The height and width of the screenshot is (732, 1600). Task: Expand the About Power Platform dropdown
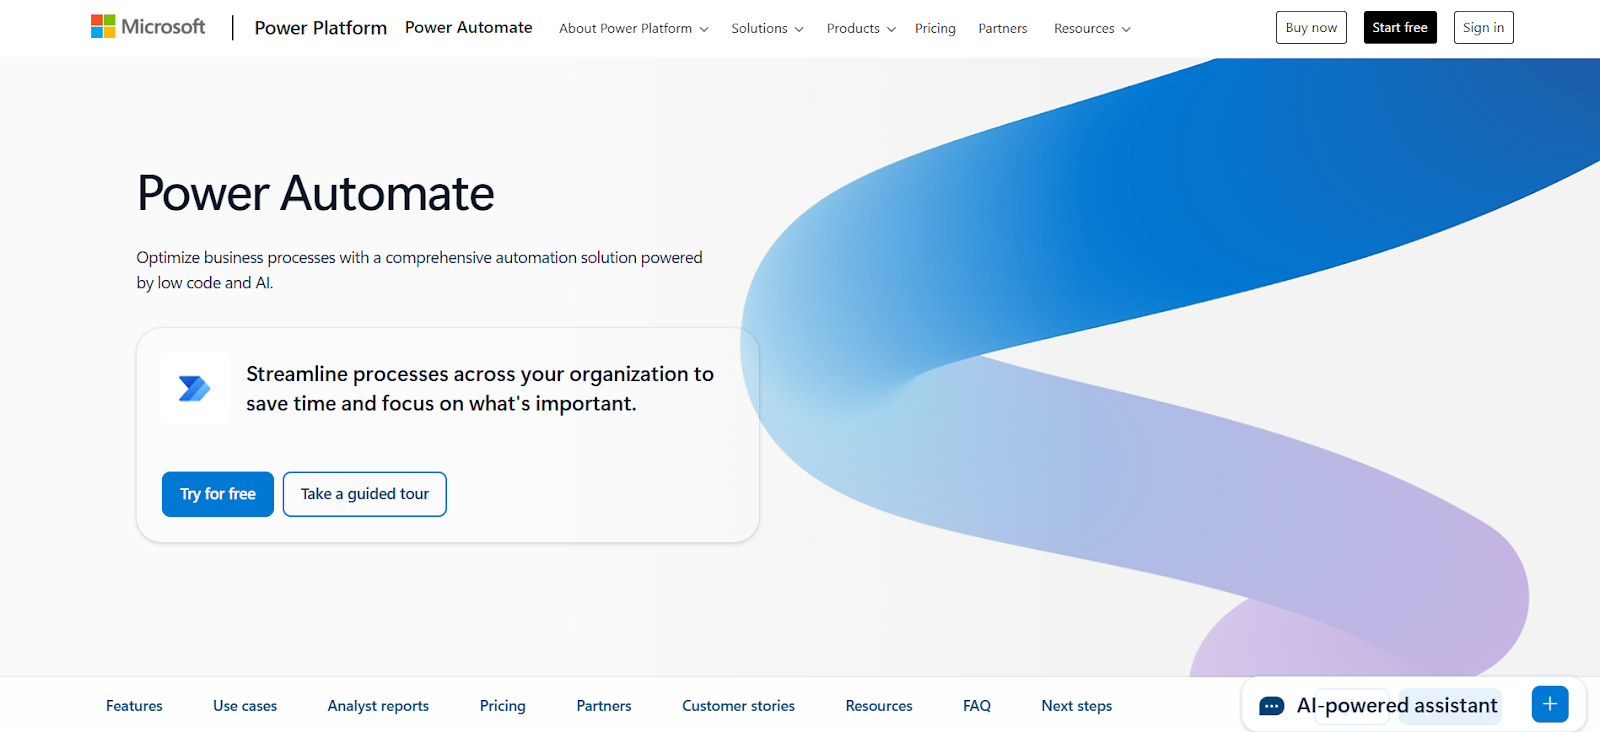[x=634, y=28]
